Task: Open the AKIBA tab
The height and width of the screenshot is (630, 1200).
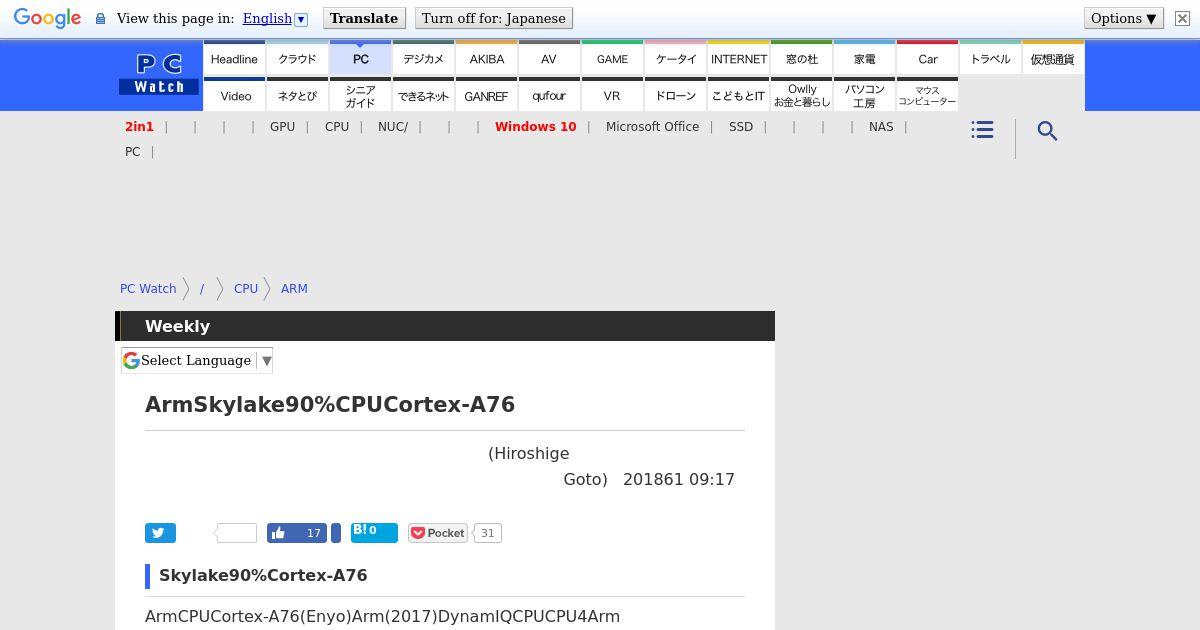Action: click(x=486, y=58)
